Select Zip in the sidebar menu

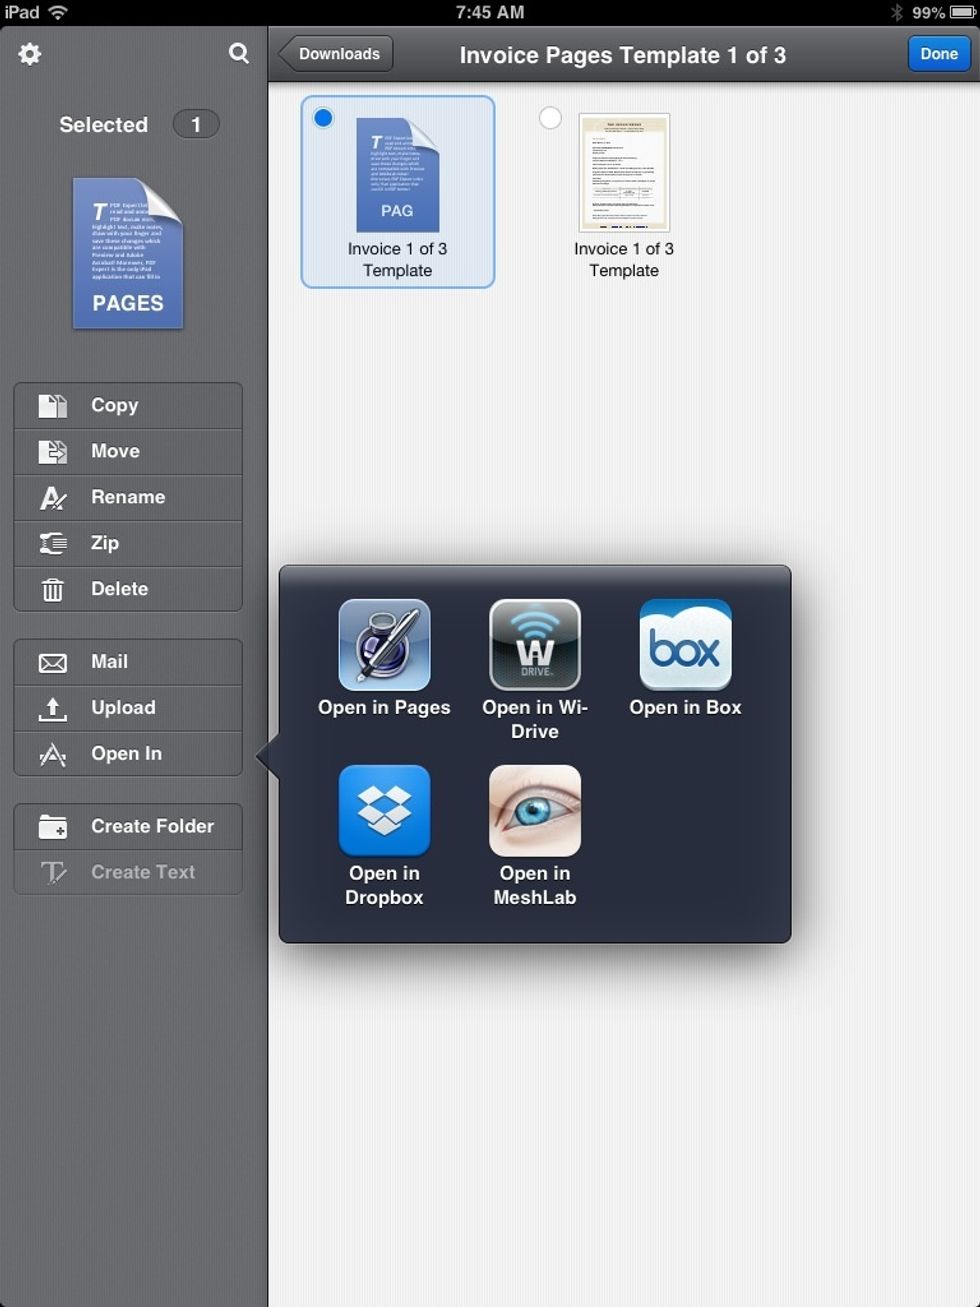(x=128, y=544)
